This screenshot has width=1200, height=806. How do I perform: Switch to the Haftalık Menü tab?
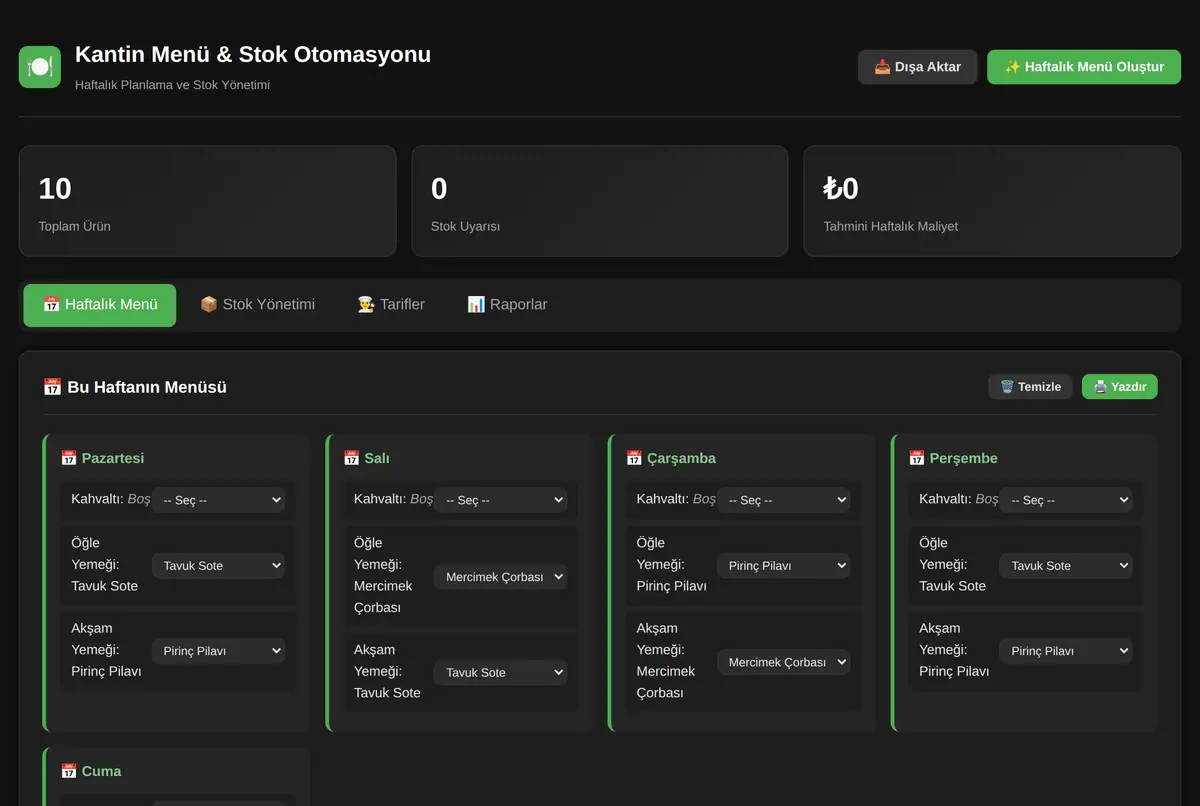(100, 305)
